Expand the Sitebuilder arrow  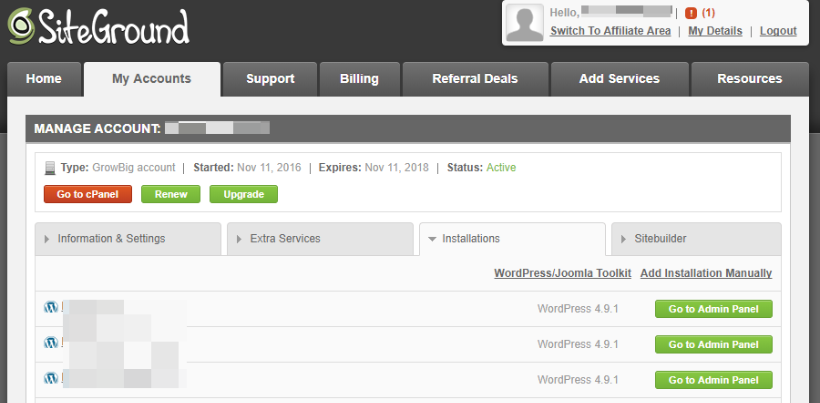tap(623, 239)
